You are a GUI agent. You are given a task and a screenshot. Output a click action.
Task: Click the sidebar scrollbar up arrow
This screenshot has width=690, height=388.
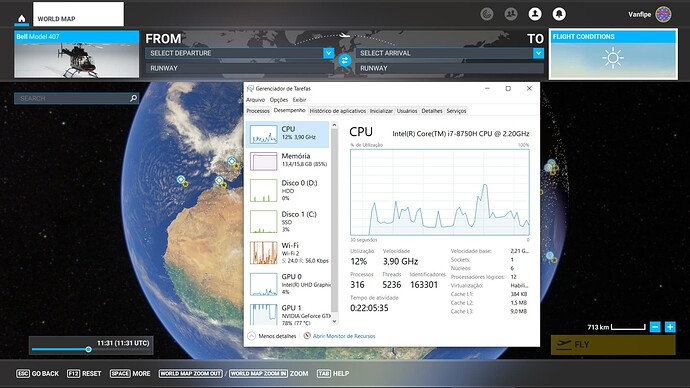[334, 125]
